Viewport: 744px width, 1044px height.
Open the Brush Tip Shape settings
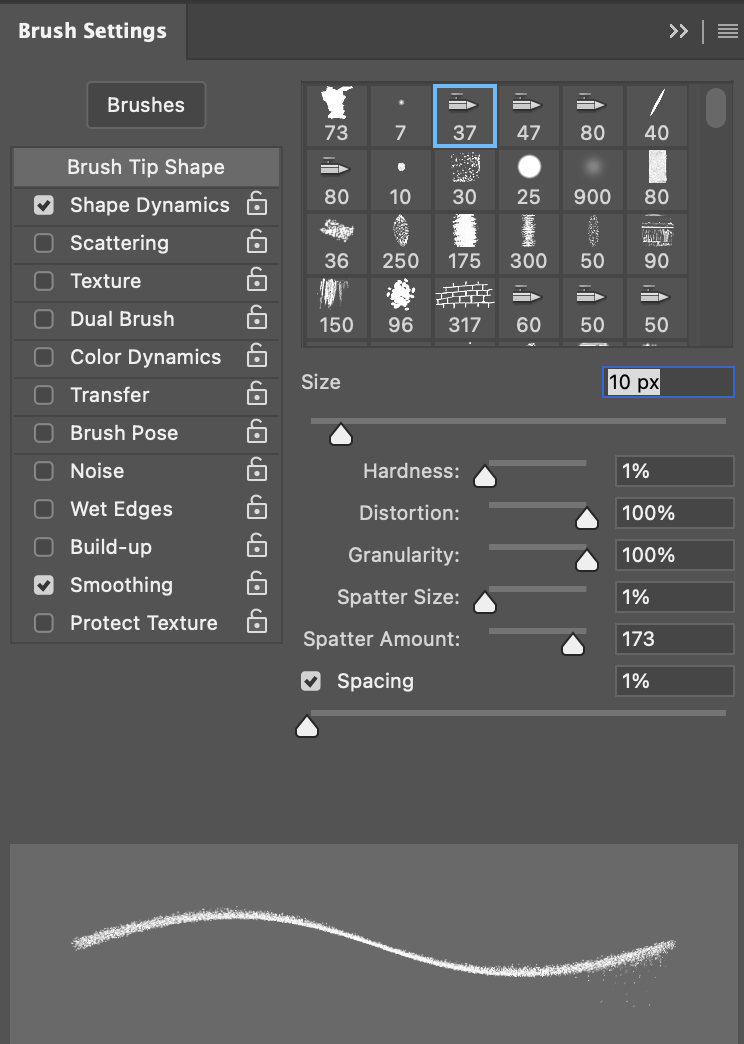[x=146, y=167]
